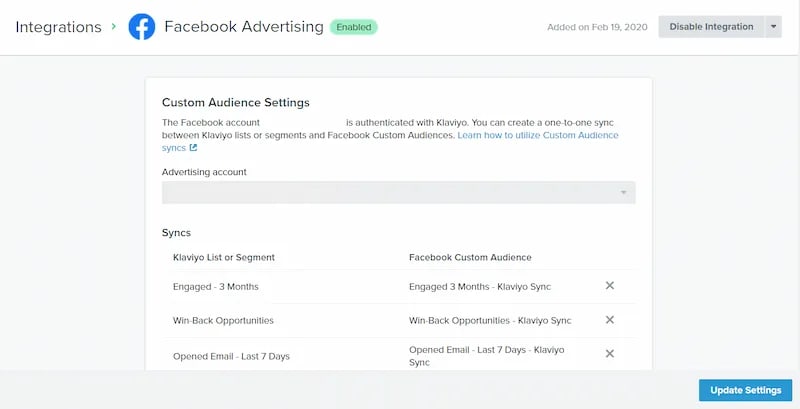Click Win-Back Opportunities - Klaviyo Sync audience
Image resolution: width=800 pixels, height=409 pixels.
pos(490,320)
